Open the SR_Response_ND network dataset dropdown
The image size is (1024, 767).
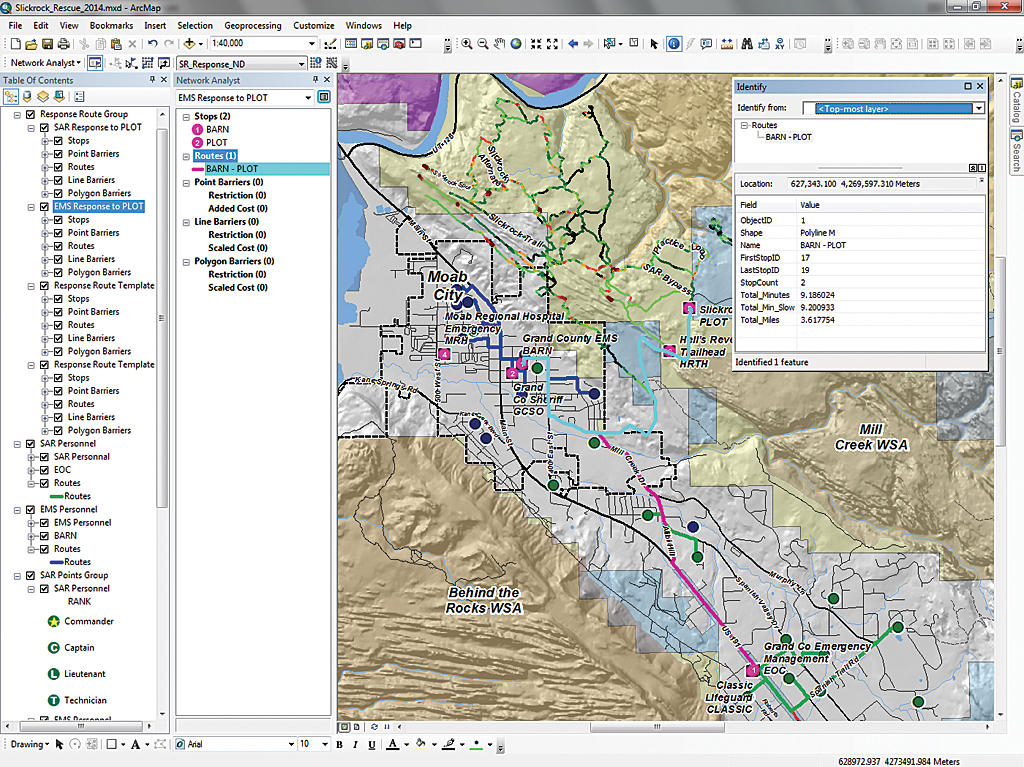point(301,63)
